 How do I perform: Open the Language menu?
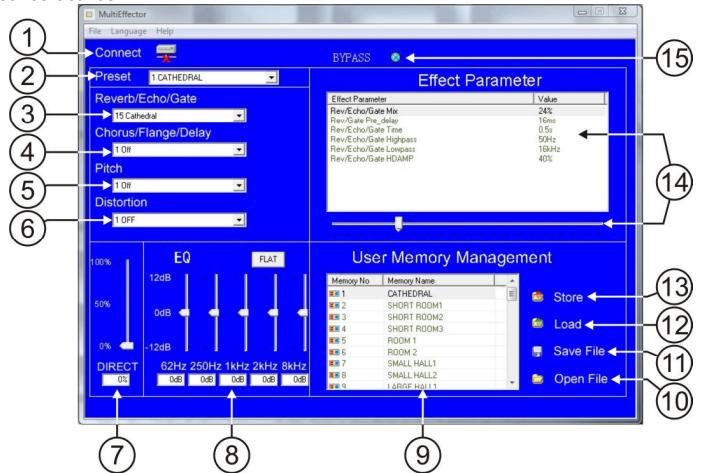pyautogui.click(x=129, y=31)
